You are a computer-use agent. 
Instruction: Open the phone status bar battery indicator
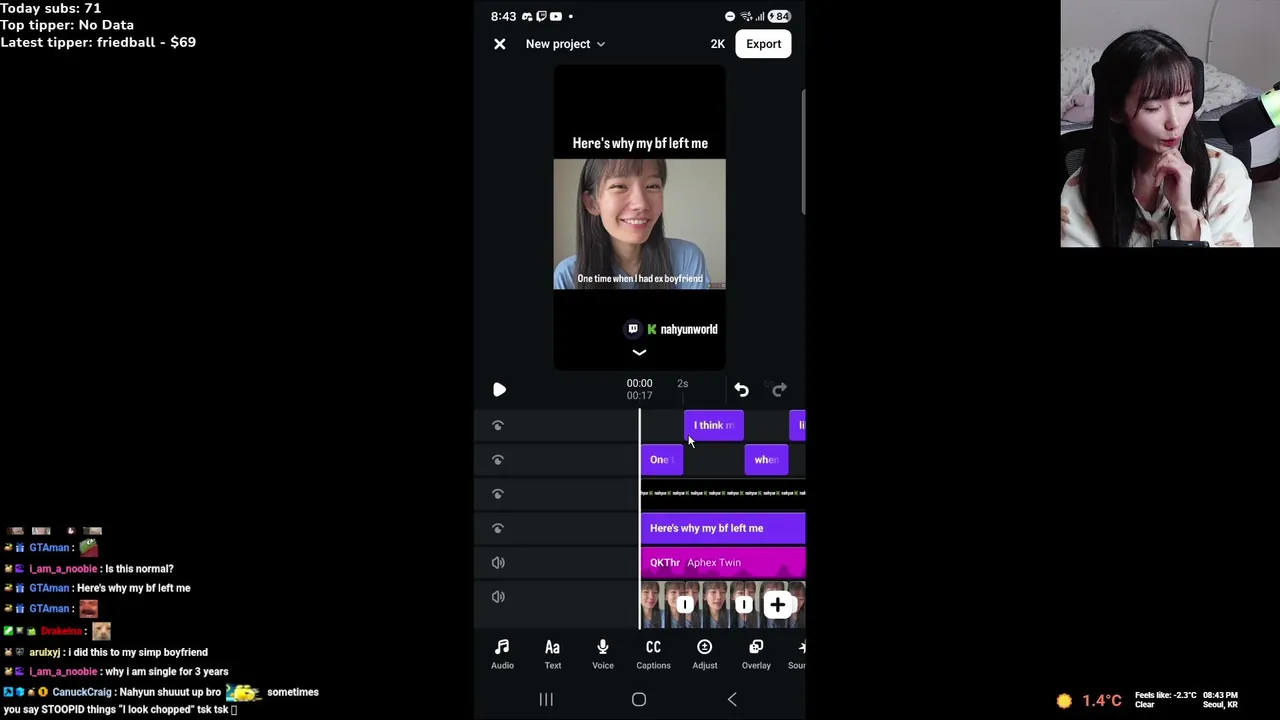pyautogui.click(x=780, y=16)
